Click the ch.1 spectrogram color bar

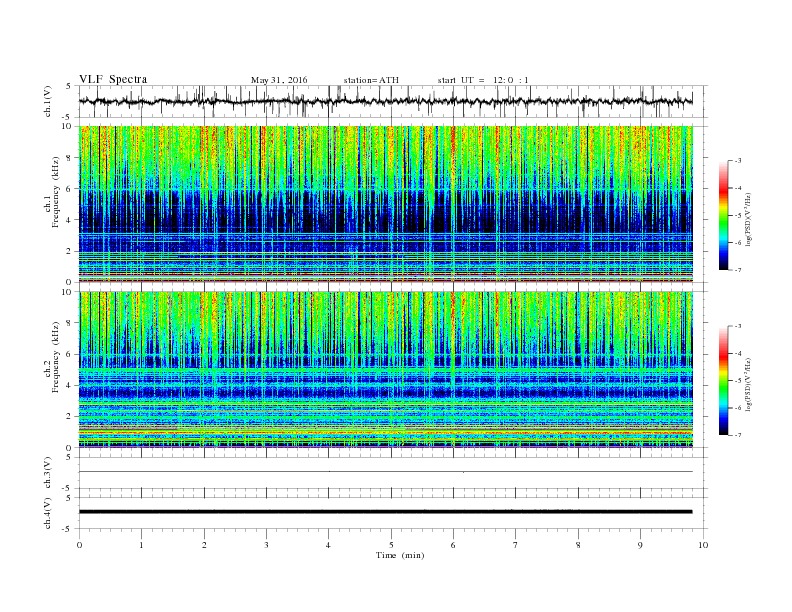[723, 215]
